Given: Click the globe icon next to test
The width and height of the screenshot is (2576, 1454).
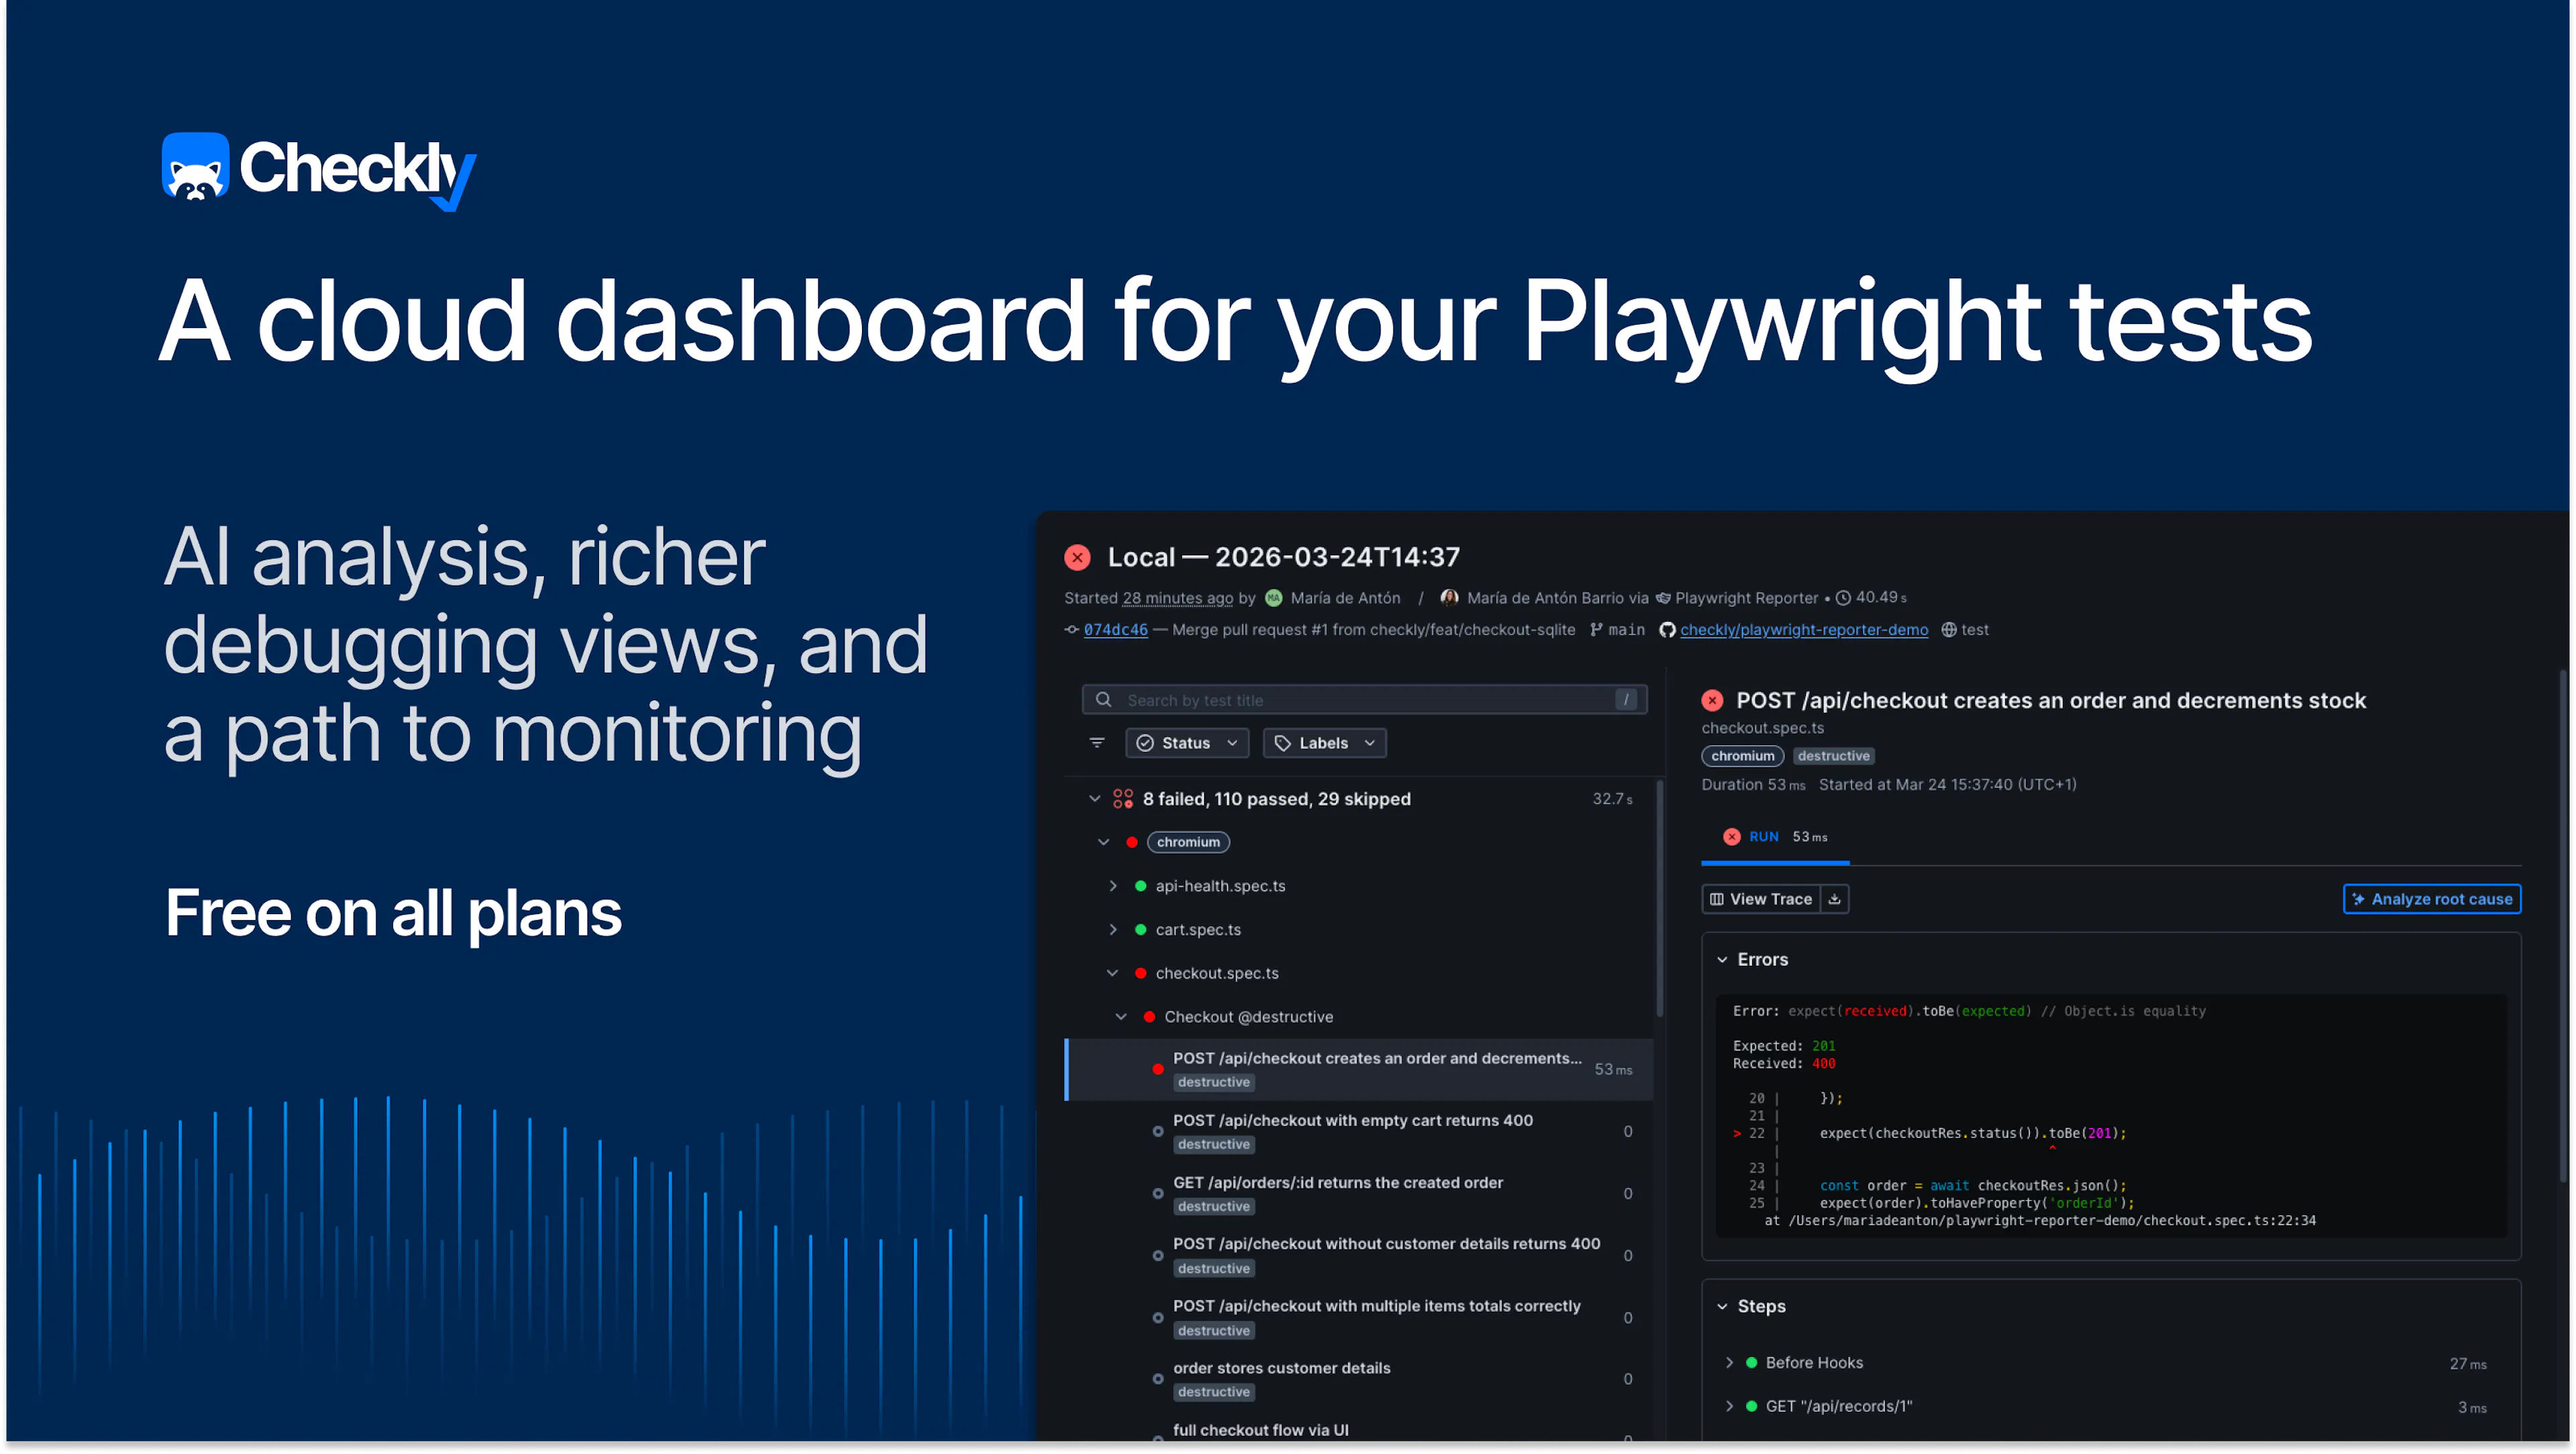Looking at the screenshot, I should point(1949,629).
